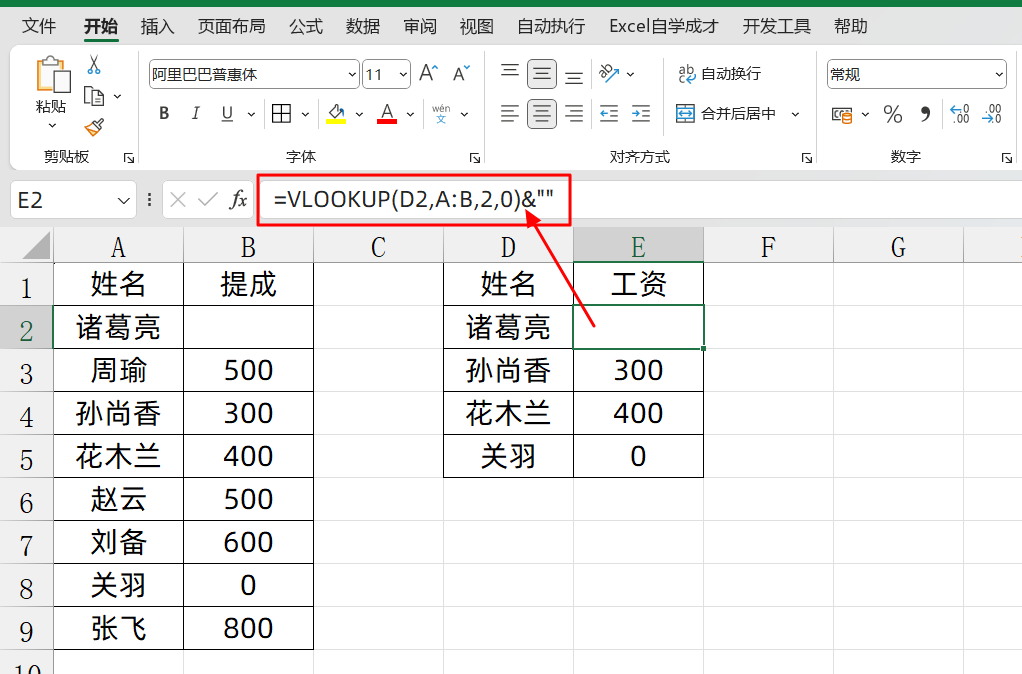Align text to top

[510, 70]
